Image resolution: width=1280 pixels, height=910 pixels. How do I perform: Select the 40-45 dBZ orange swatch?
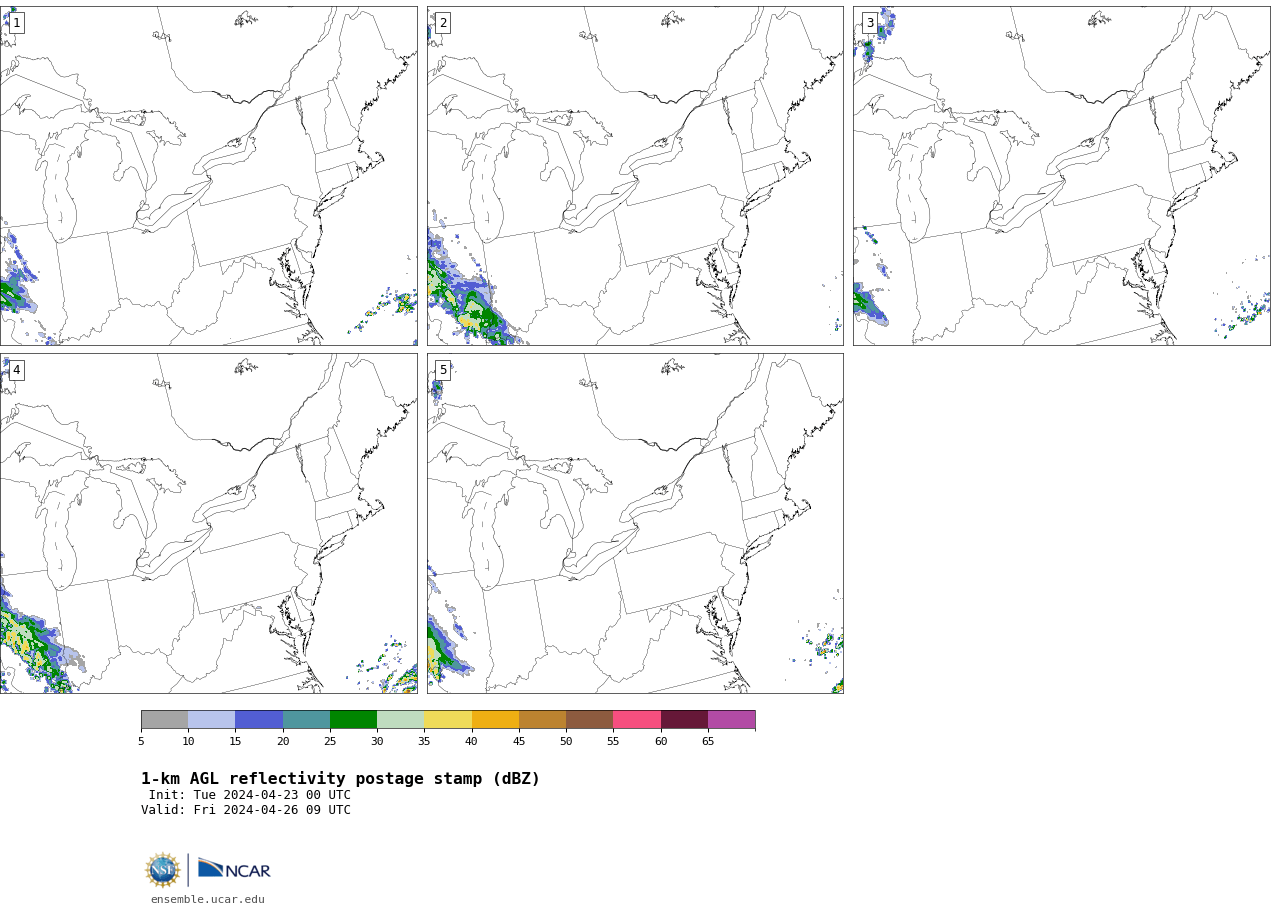point(495,720)
